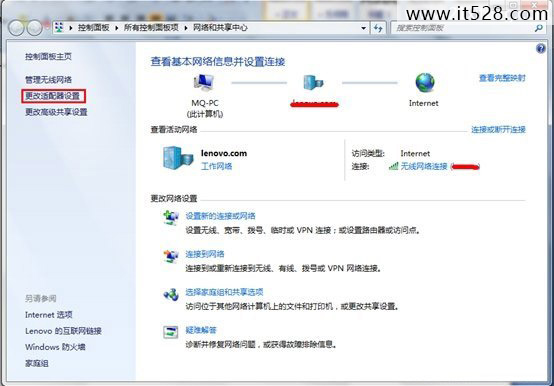Click the 控制面板 breadcrumb segment
This screenshot has height=386, width=554.
point(94,28)
